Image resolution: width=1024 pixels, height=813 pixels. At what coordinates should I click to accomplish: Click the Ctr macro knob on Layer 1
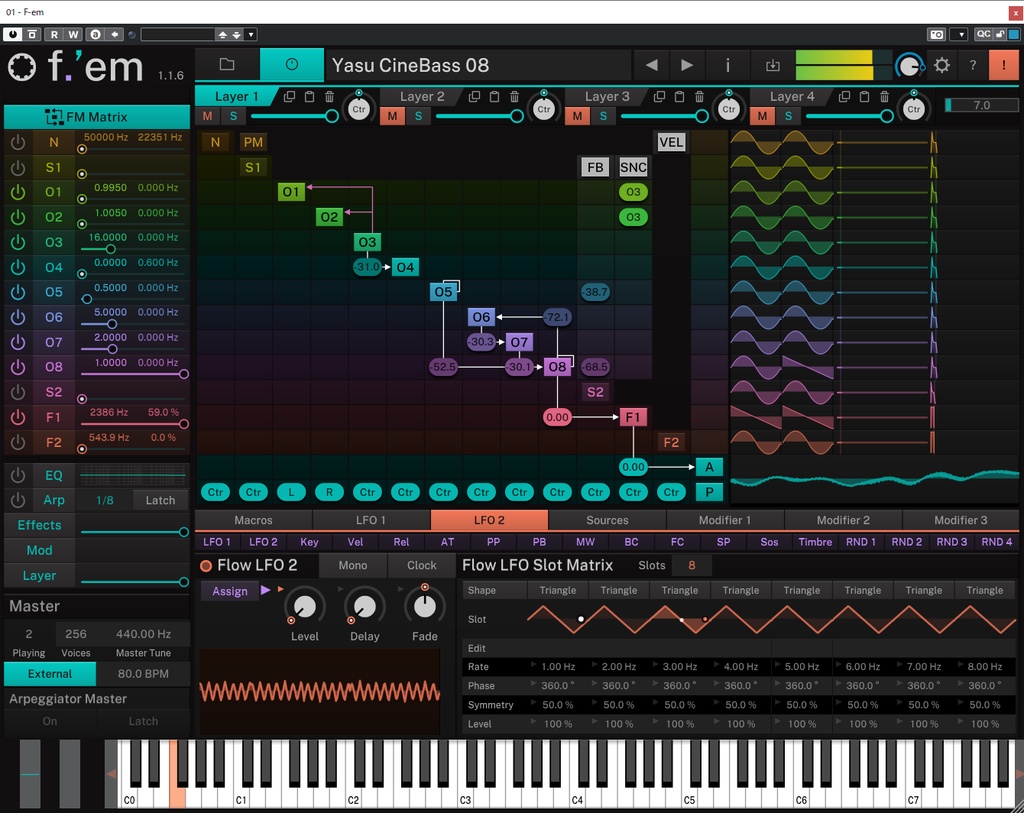[x=359, y=108]
